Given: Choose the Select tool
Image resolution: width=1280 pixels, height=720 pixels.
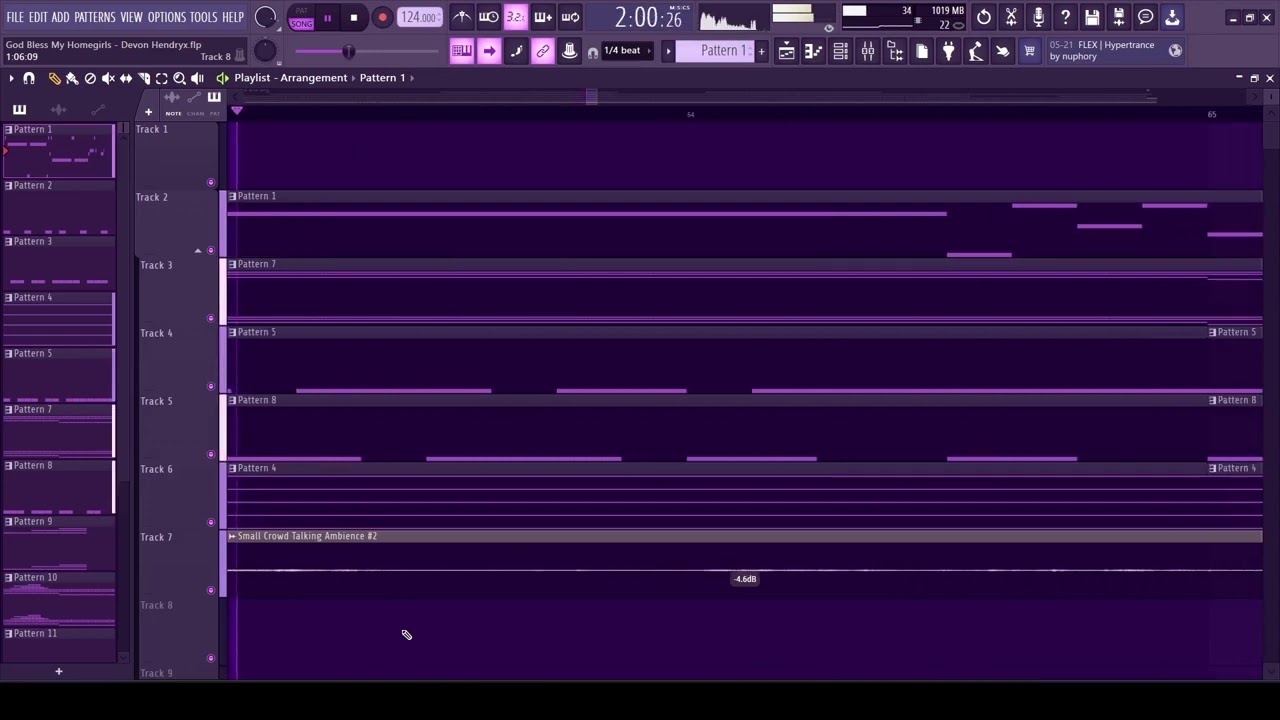Looking at the screenshot, I should [162, 78].
